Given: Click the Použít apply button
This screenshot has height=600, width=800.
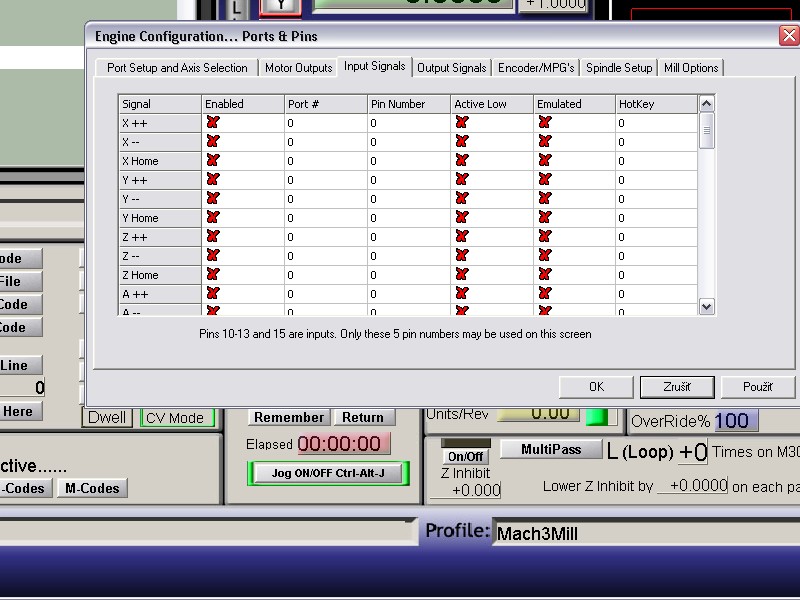Looking at the screenshot, I should tap(757, 387).
